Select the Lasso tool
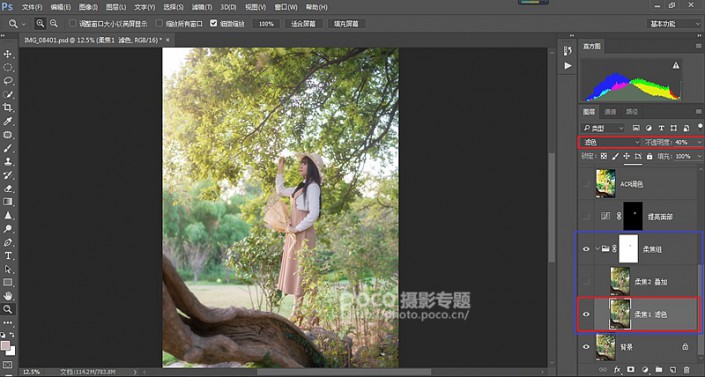Viewport: 705px width, 377px height. coord(8,81)
